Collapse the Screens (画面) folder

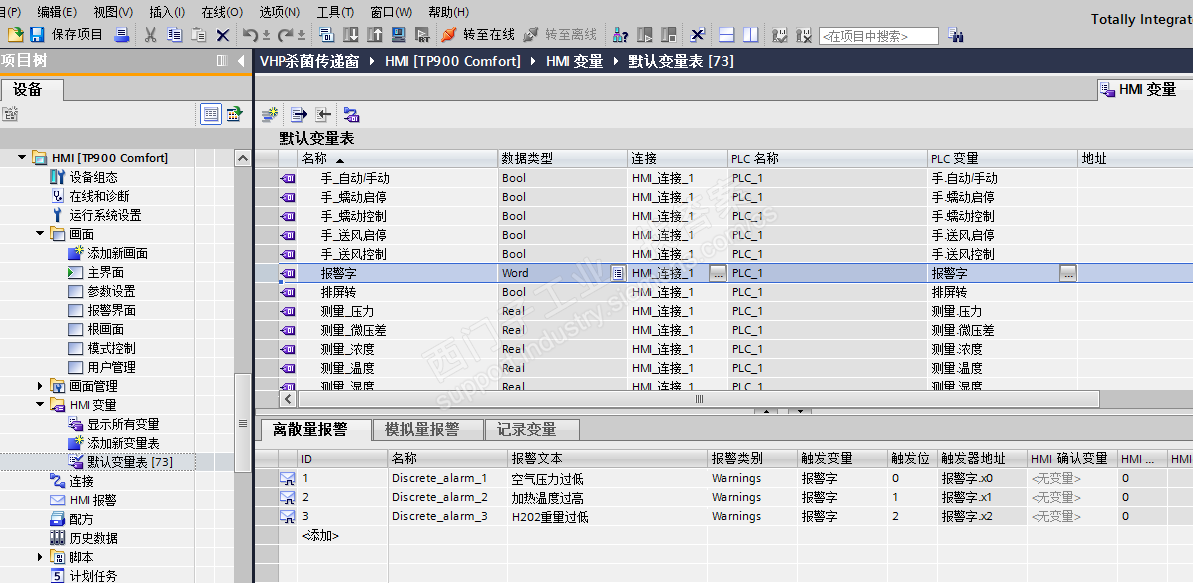pos(40,234)
